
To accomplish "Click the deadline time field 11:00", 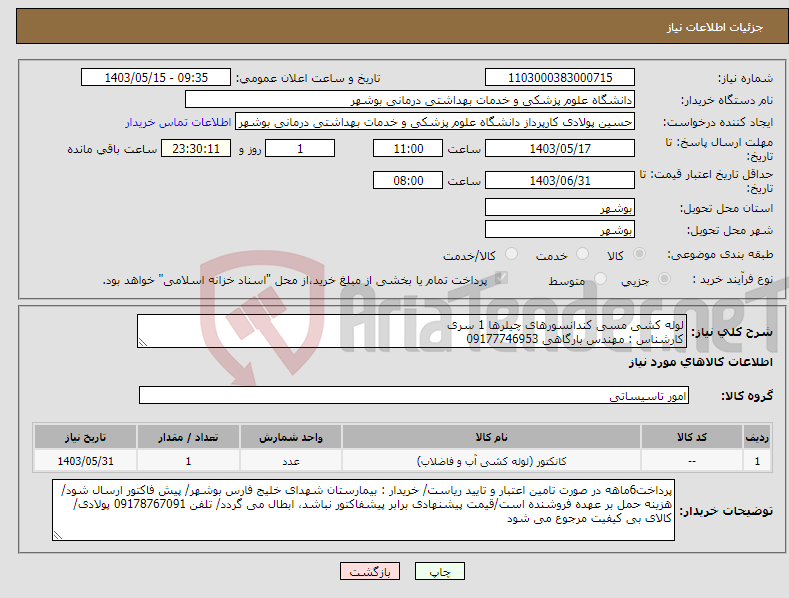I will click(408, 148).
